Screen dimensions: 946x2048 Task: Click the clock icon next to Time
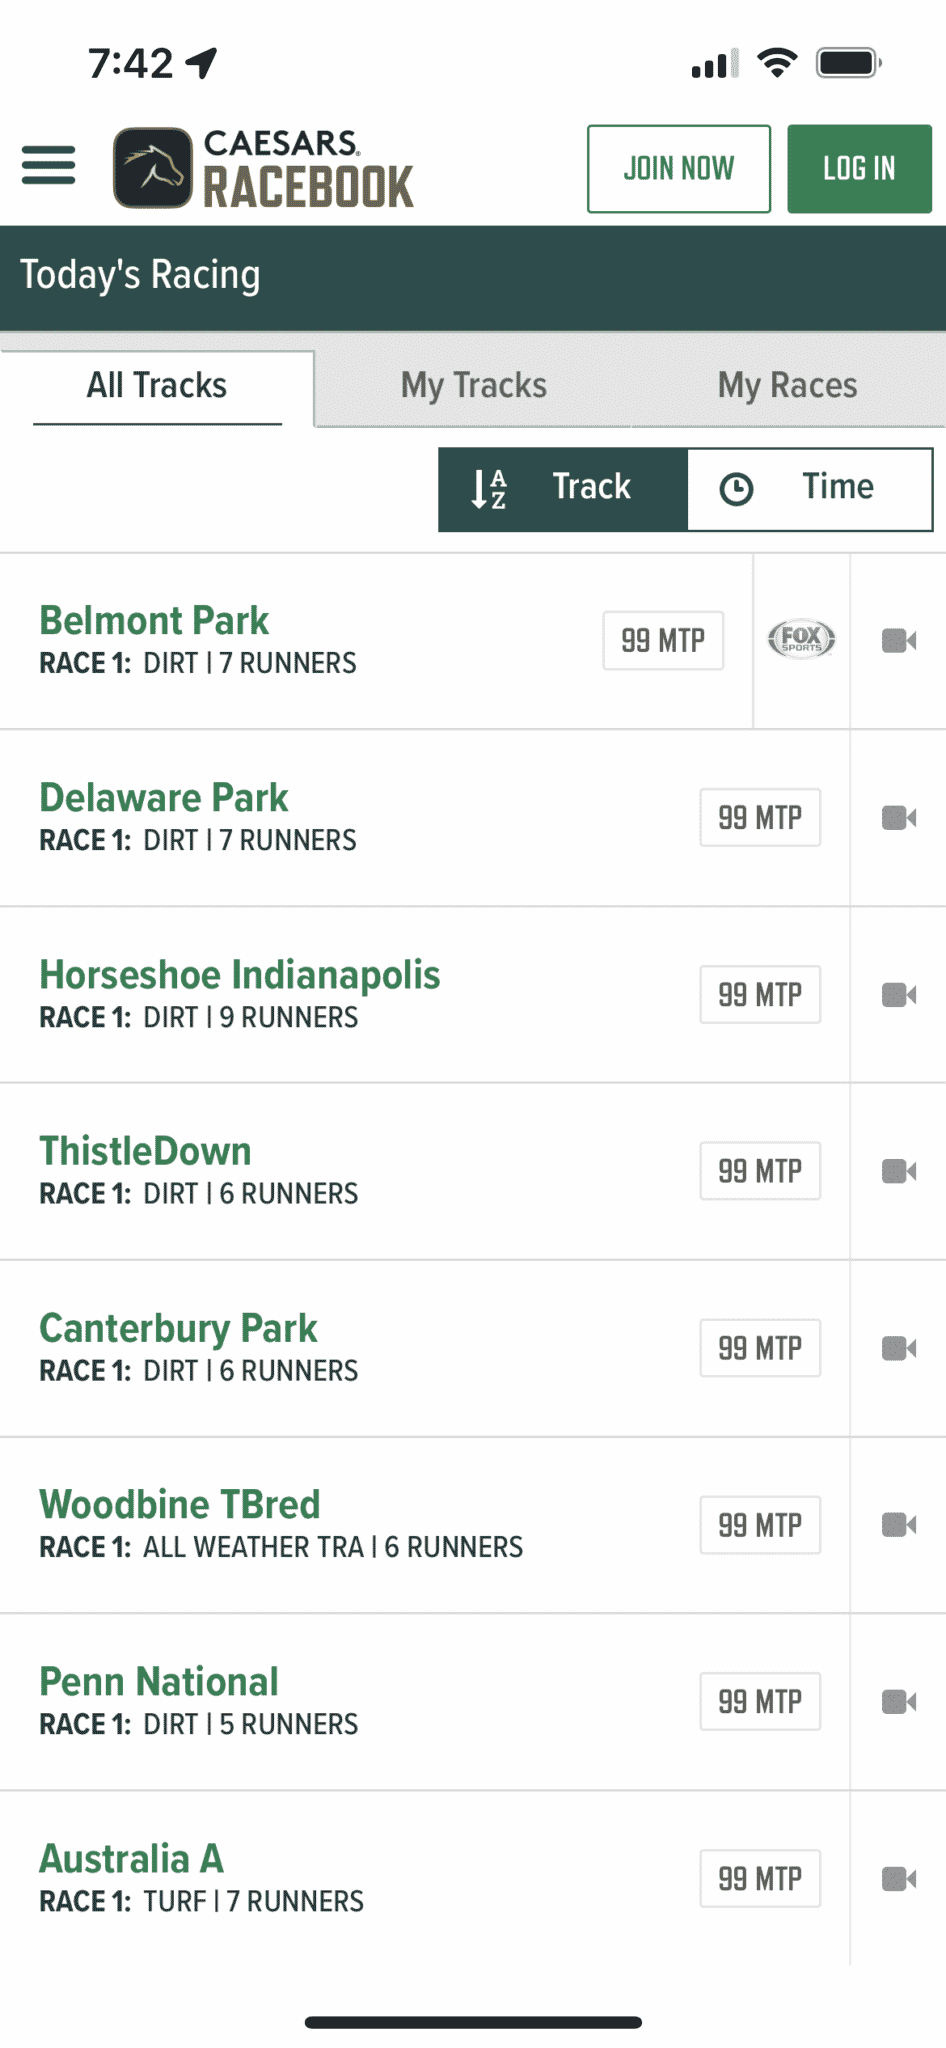click(737, 489)
